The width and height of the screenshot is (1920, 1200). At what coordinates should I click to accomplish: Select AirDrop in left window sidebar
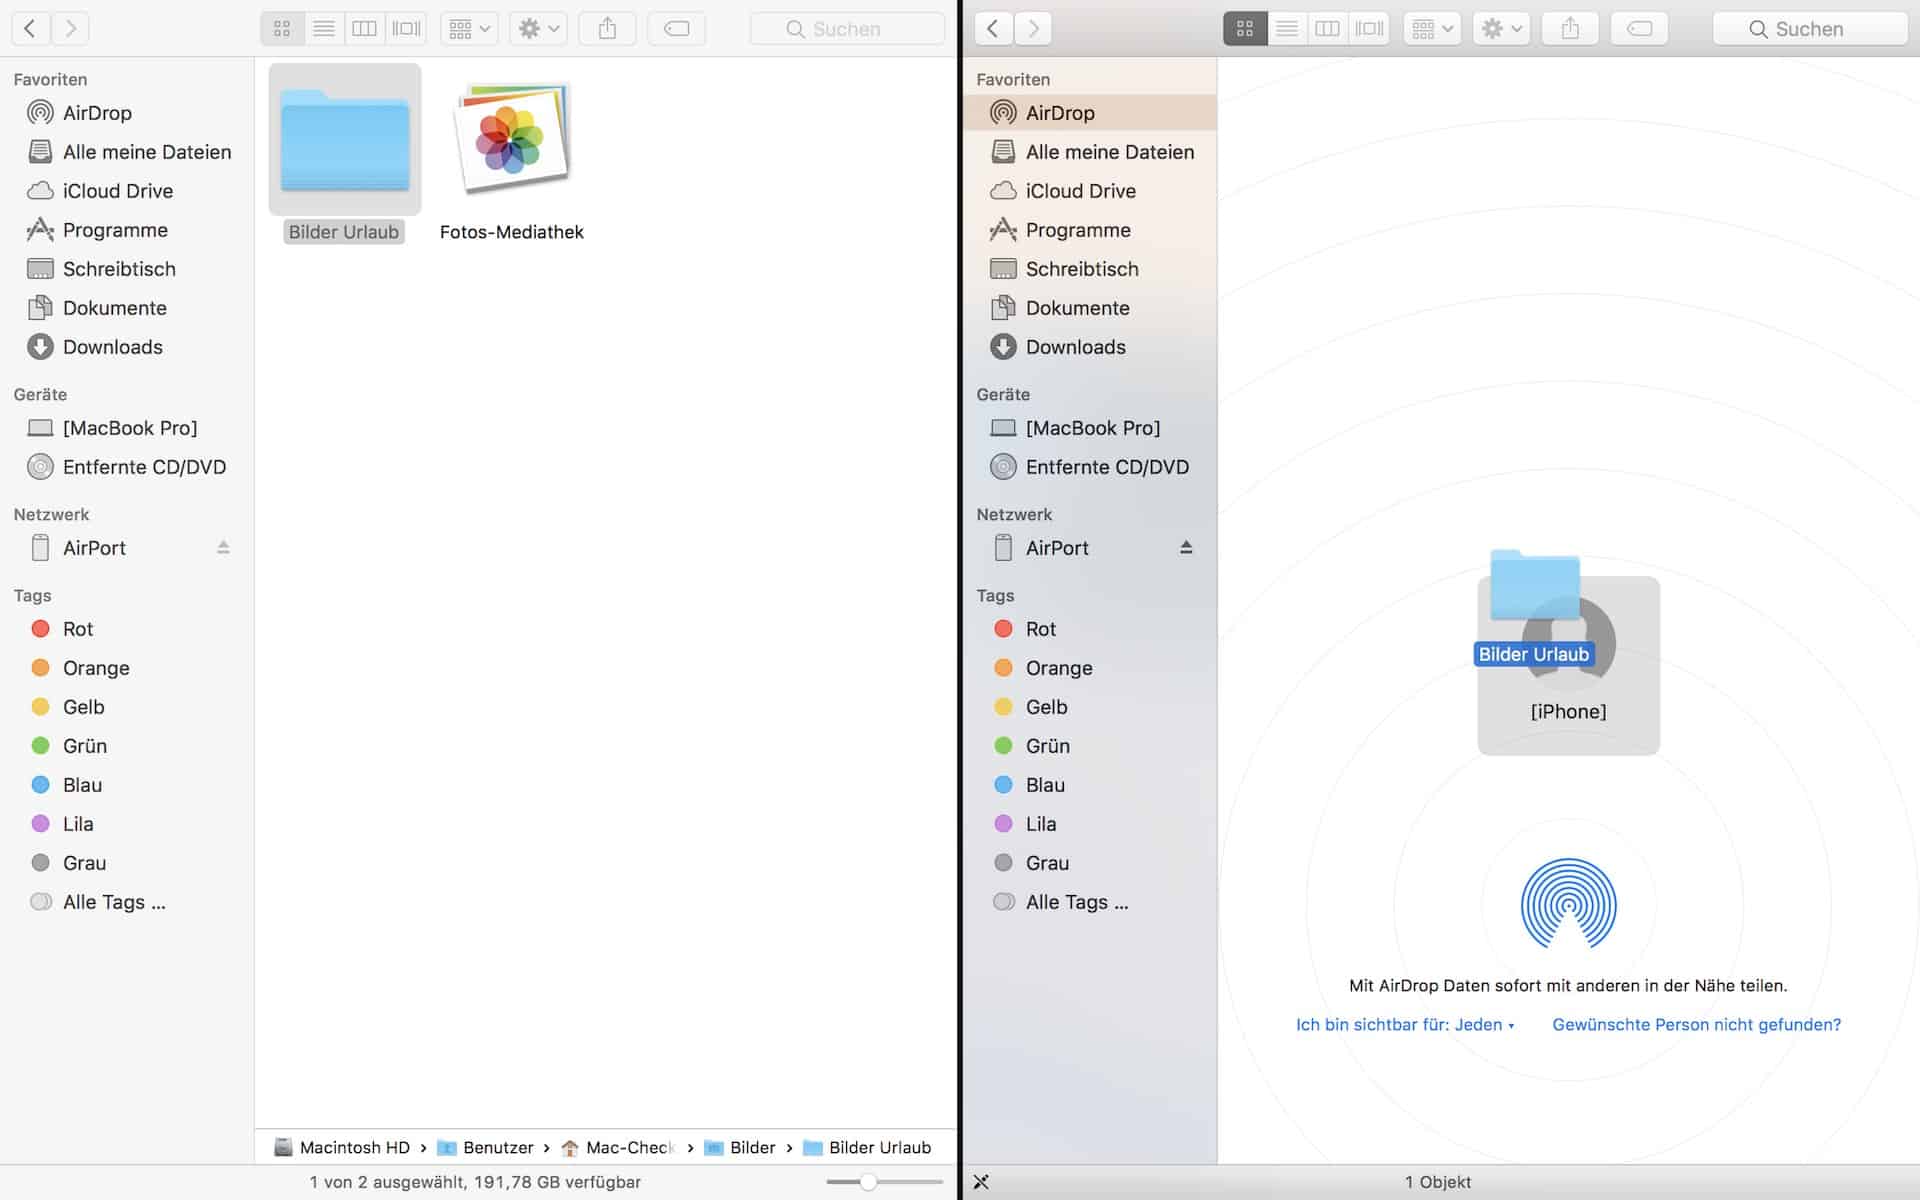(x=127, y=113)
